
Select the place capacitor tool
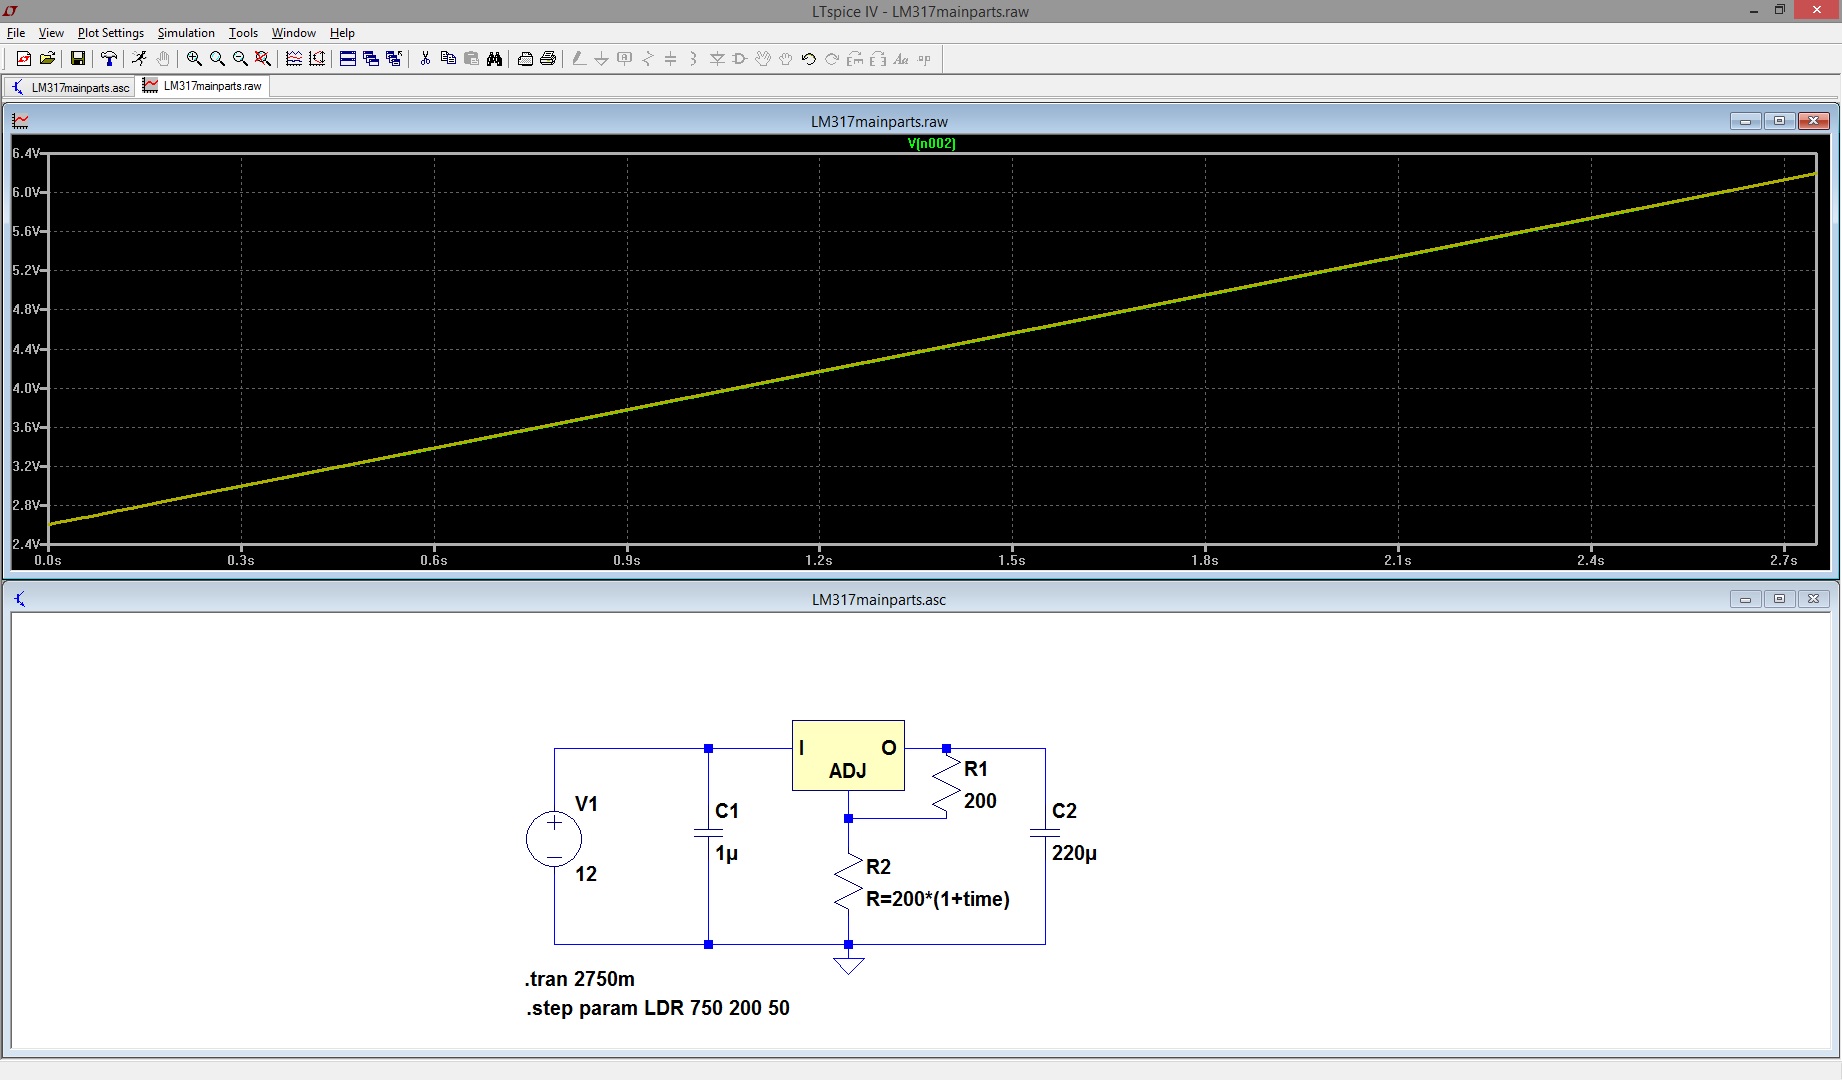tap(671, 59)
